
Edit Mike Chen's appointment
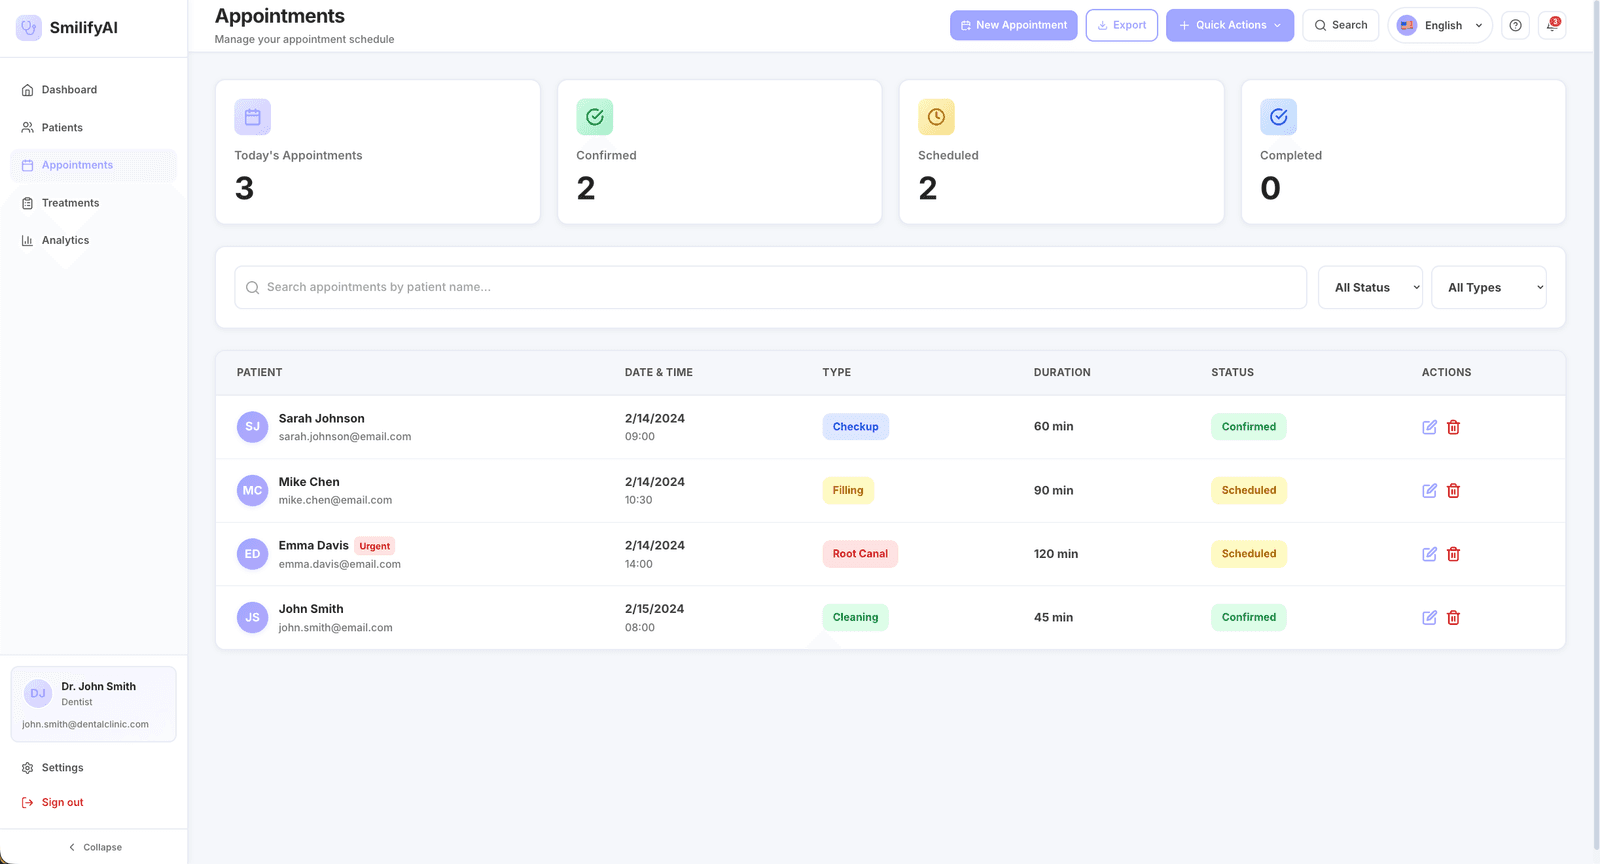1429,491
